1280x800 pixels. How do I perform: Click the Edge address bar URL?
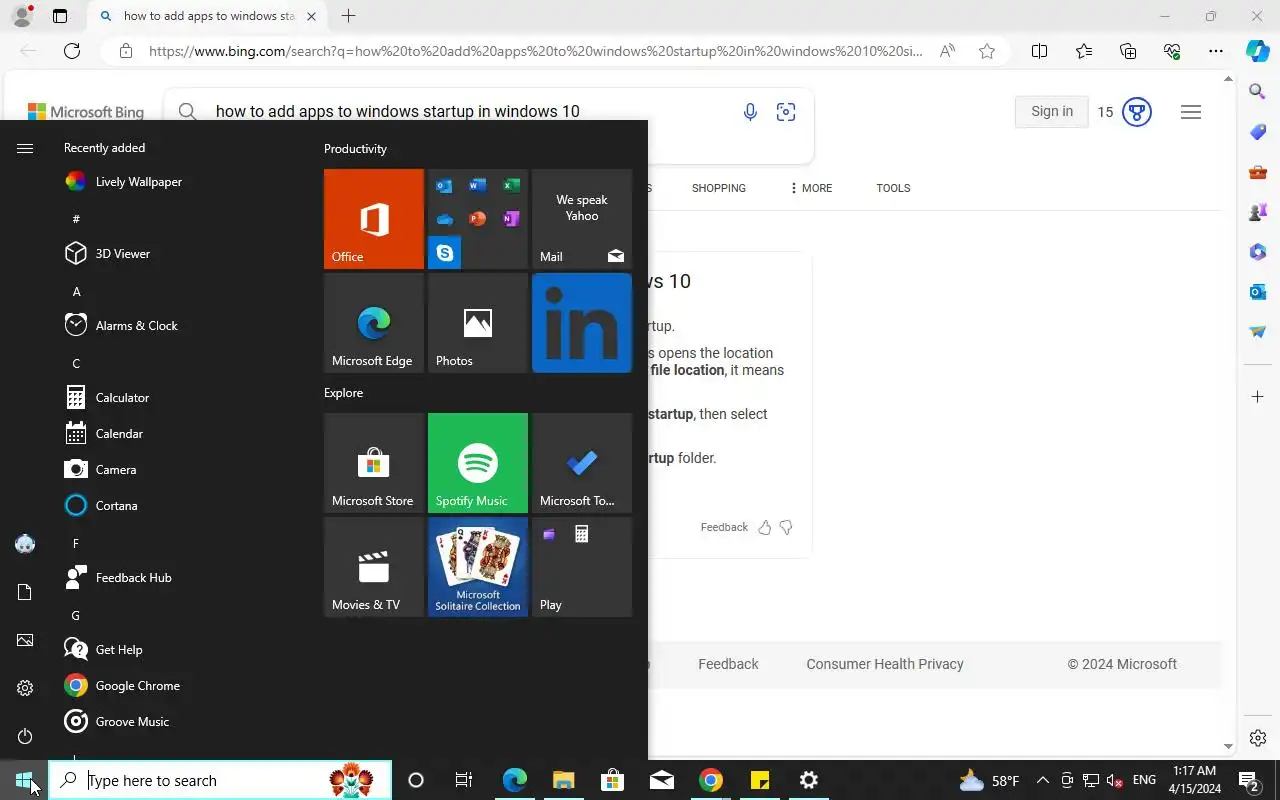pyautogui.click(x=535, y=51)
